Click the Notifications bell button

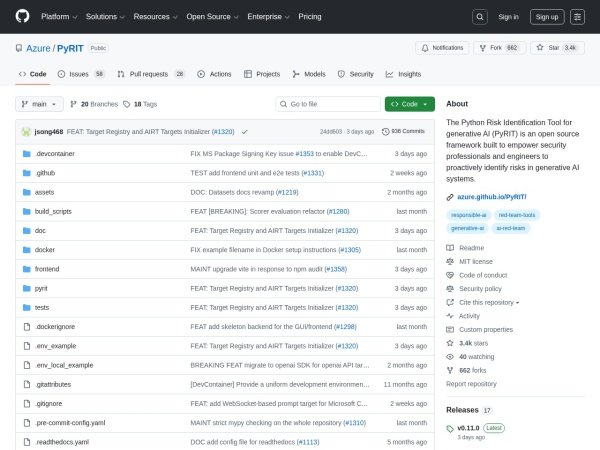click(x=442, y=48)
